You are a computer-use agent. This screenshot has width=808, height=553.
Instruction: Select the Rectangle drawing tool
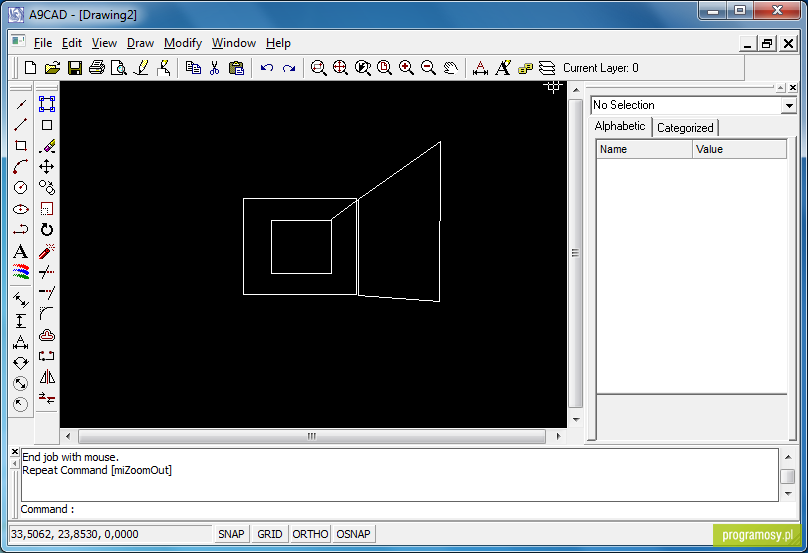(21, 146)
